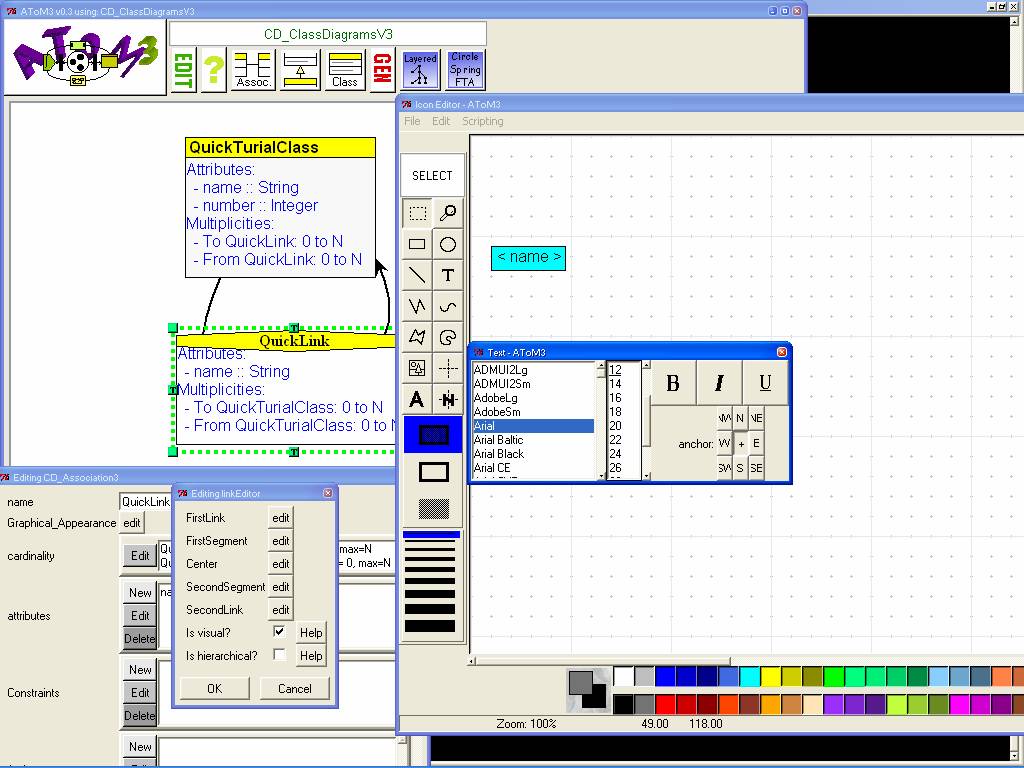The image size is (1024, 768).
Task: Pick the cyan color swatch
Action: click(750, 677)
